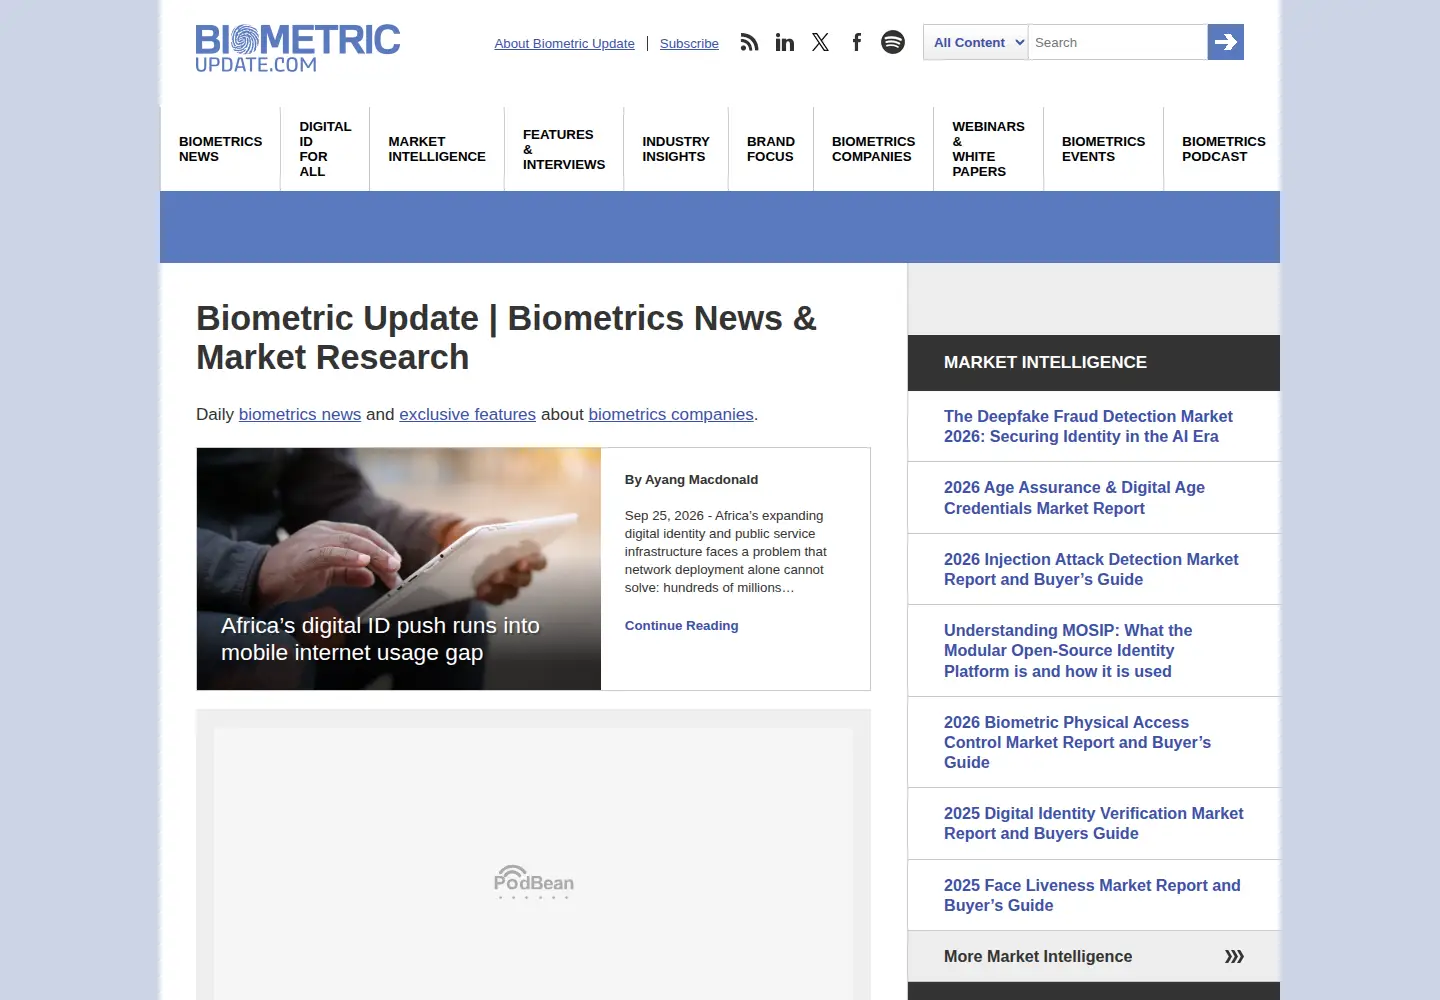Open the Biometrics Podcast menu item
This screenshot has height=1000, width=1440.
tap(1224, 149)
